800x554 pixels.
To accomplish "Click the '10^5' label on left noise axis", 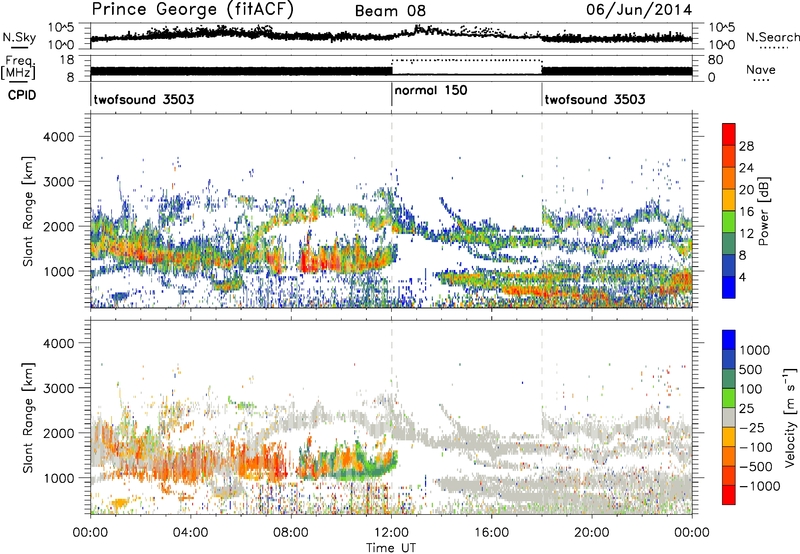I will [x=61, y=28].
